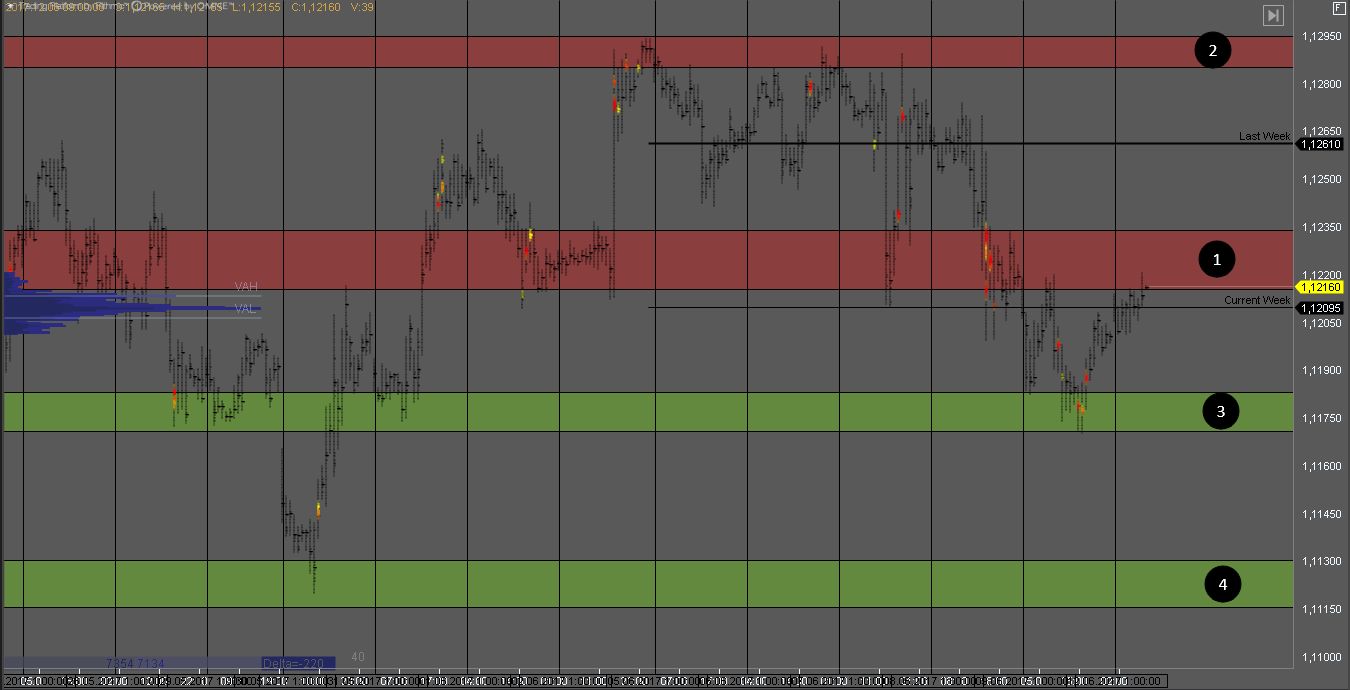
Task: Click the F icon above price scale
Action: (x=1339, y=8)
